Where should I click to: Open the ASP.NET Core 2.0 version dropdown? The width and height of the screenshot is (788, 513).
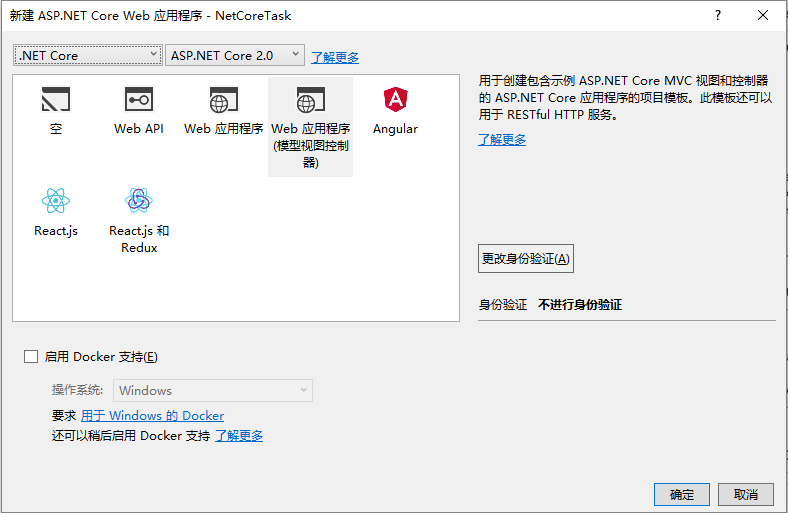(235, 55)
